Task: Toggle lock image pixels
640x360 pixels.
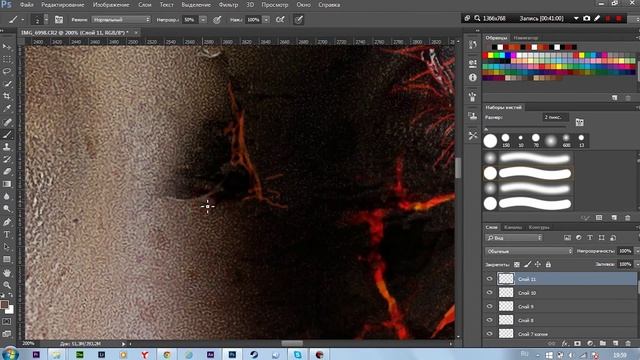Action: coord(527,264)
